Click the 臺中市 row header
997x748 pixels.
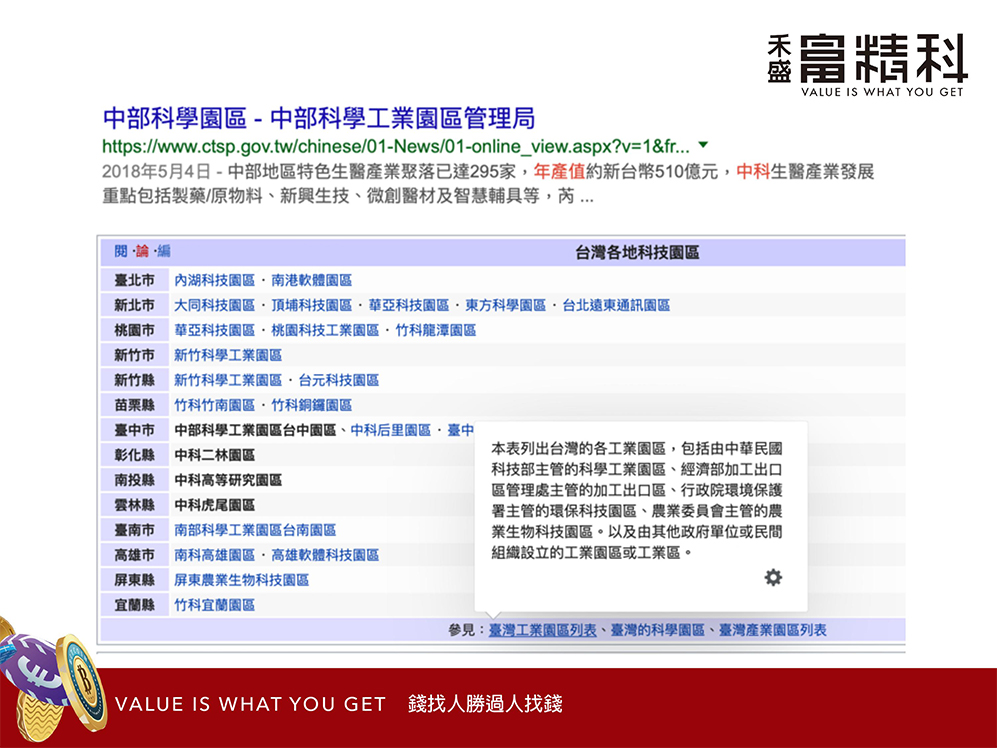tap(134, 430)
